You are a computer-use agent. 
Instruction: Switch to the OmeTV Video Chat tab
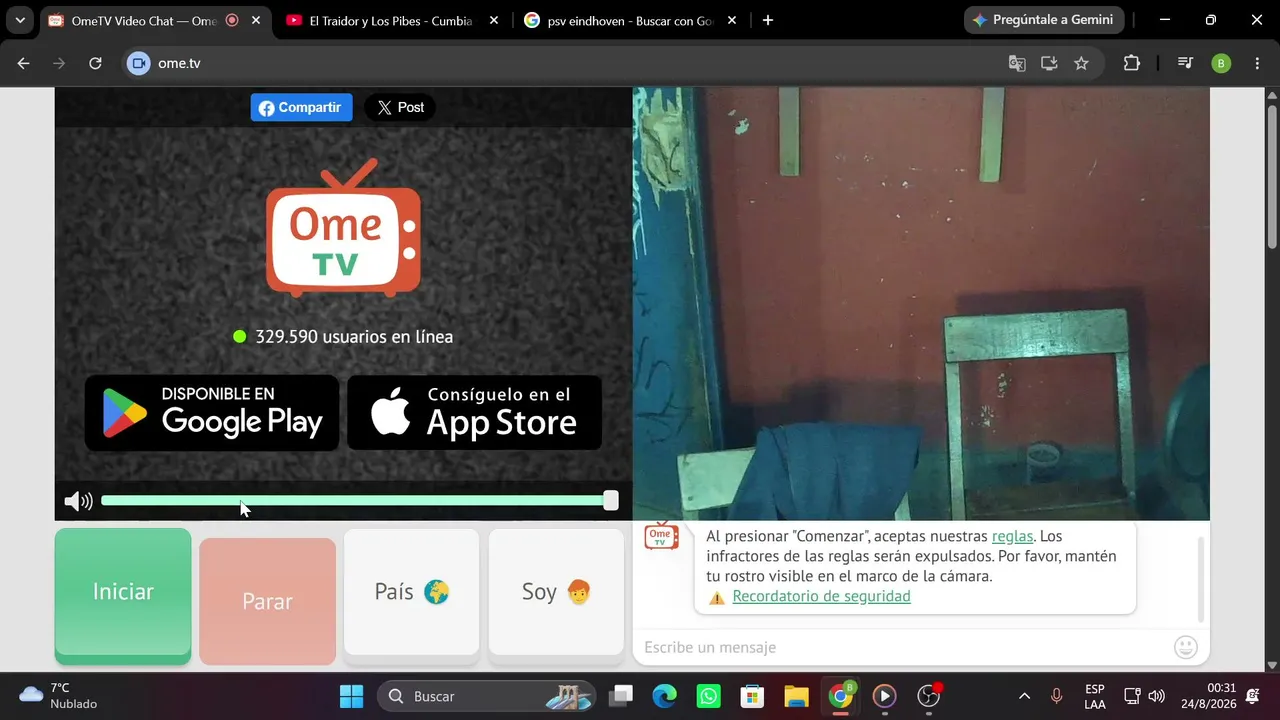point(143,21)
